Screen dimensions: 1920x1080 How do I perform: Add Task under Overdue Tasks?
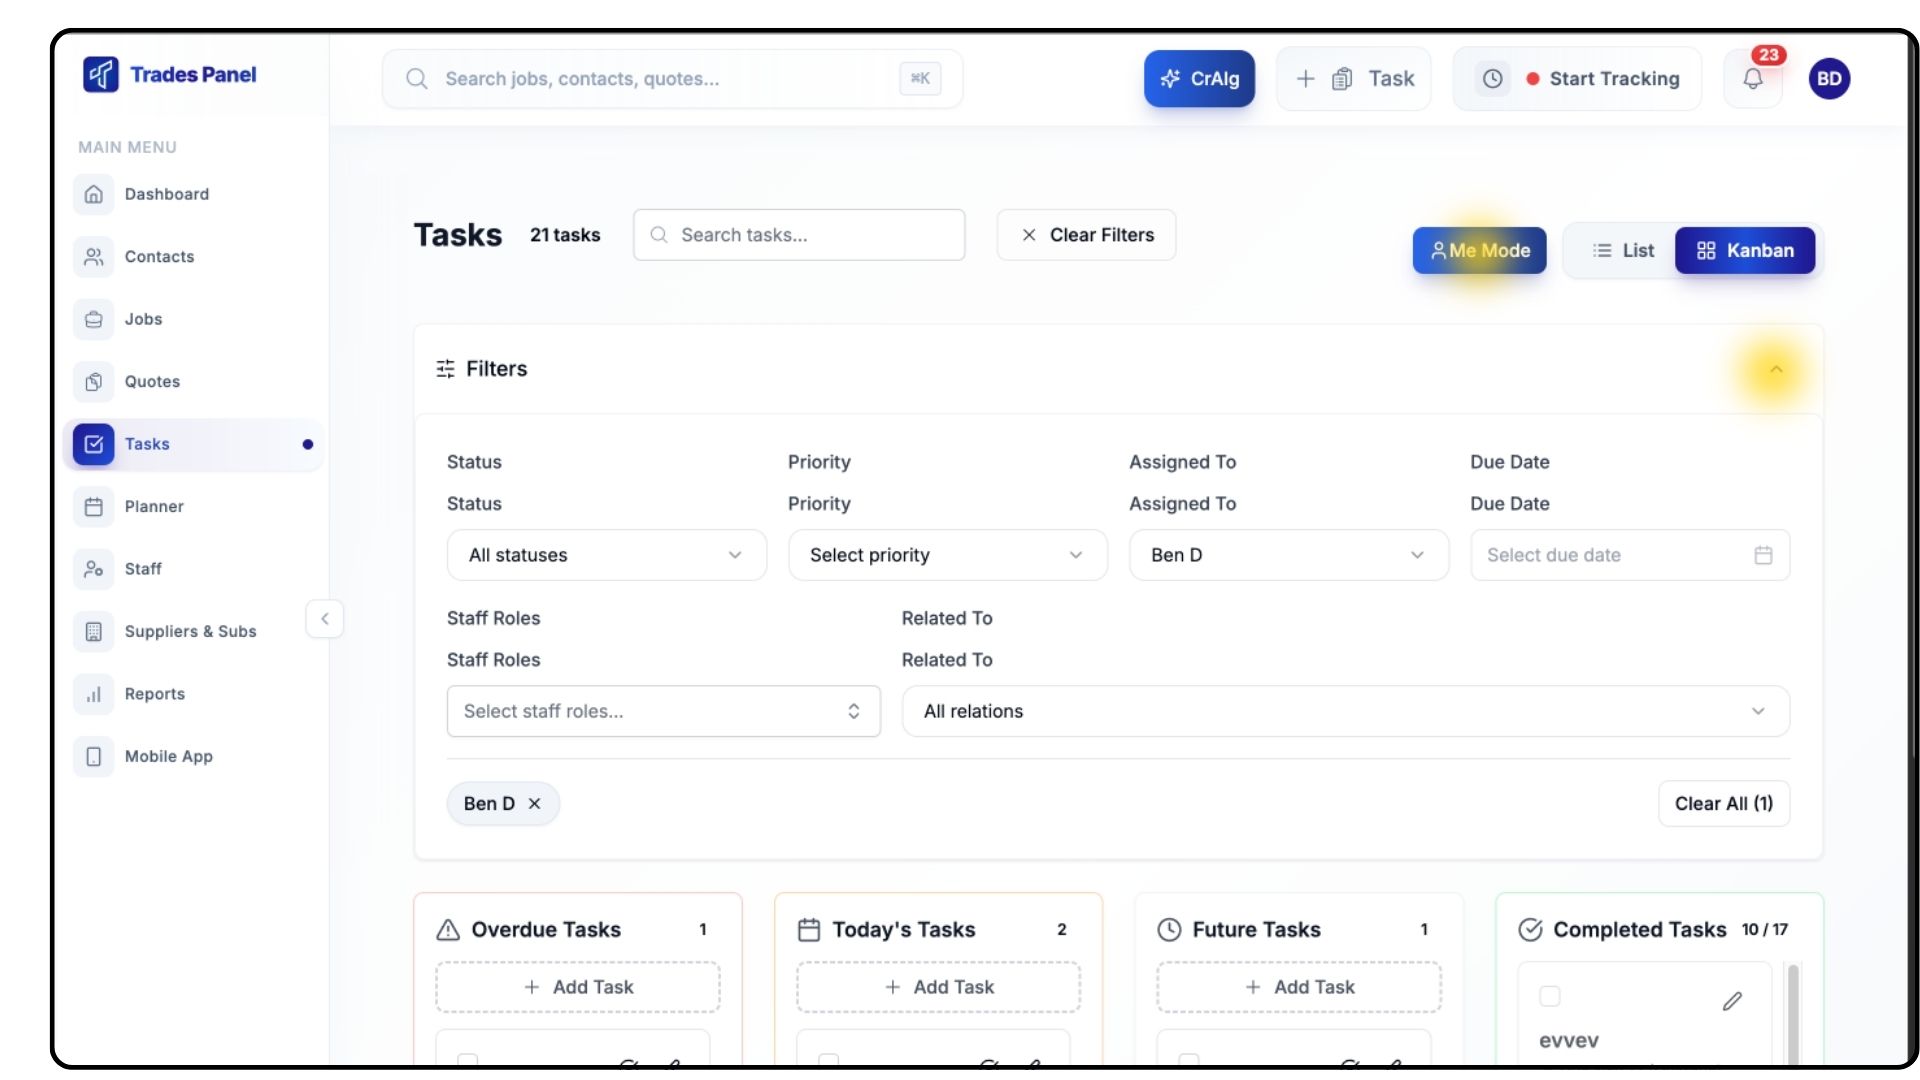pyautogui.click(x=578, y=987)
